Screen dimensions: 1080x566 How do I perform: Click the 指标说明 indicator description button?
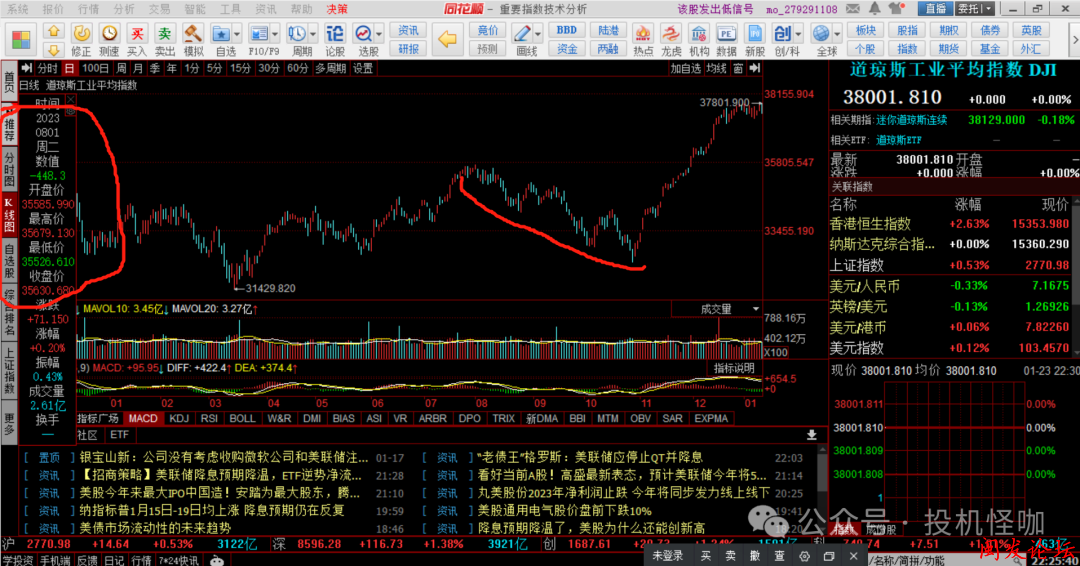tap(734, 368)
